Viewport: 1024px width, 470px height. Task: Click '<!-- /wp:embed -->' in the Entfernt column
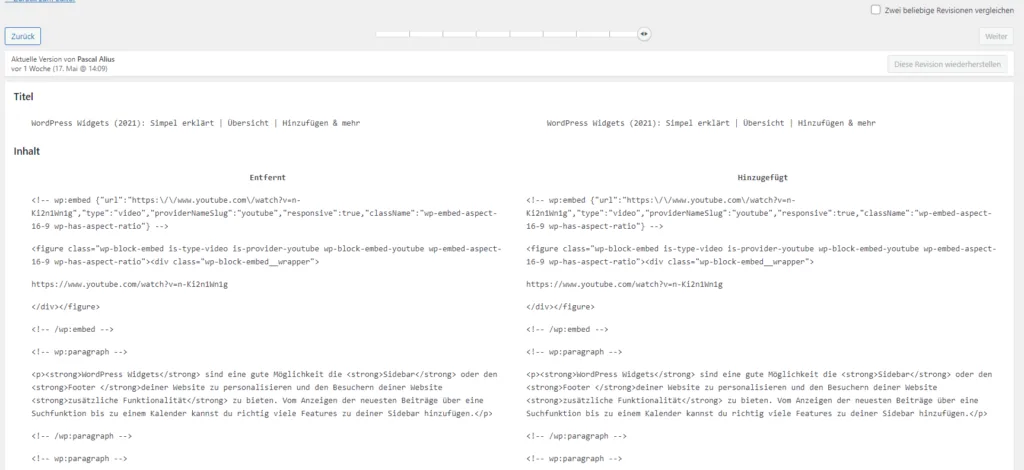point(72,329)
